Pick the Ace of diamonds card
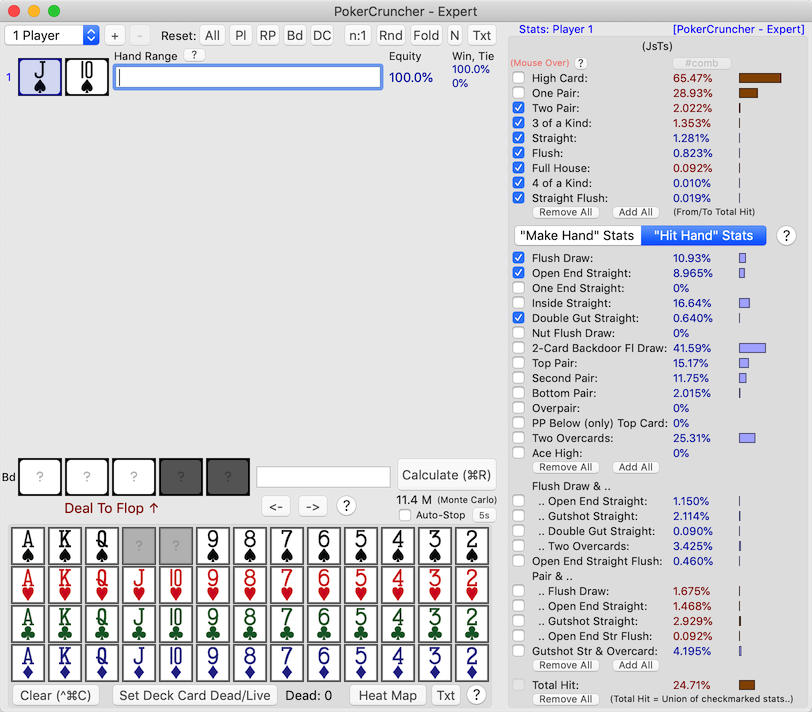 click(x=28, y=662)
